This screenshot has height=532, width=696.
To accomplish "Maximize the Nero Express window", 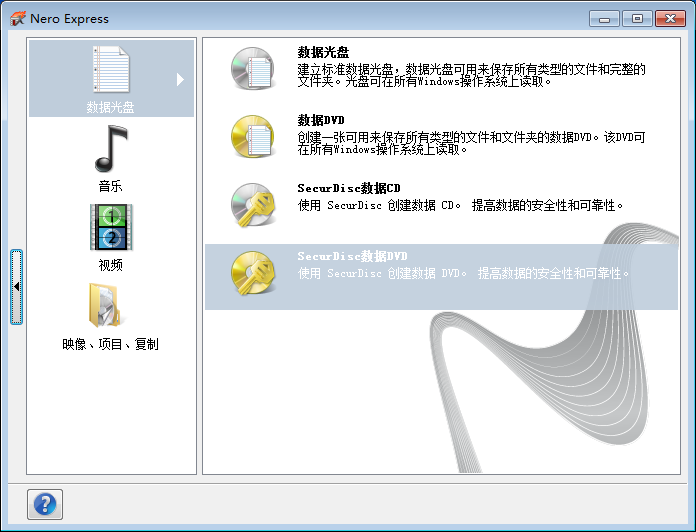I will click(637, 19).
